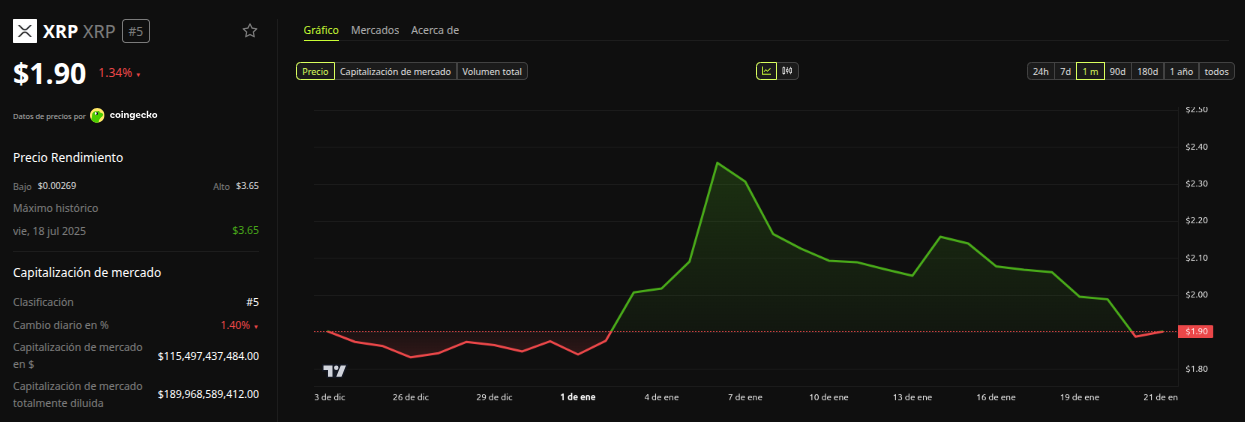Click the 13 de ene date axis label
1245x422 pixels.
[x=912, y=397]
